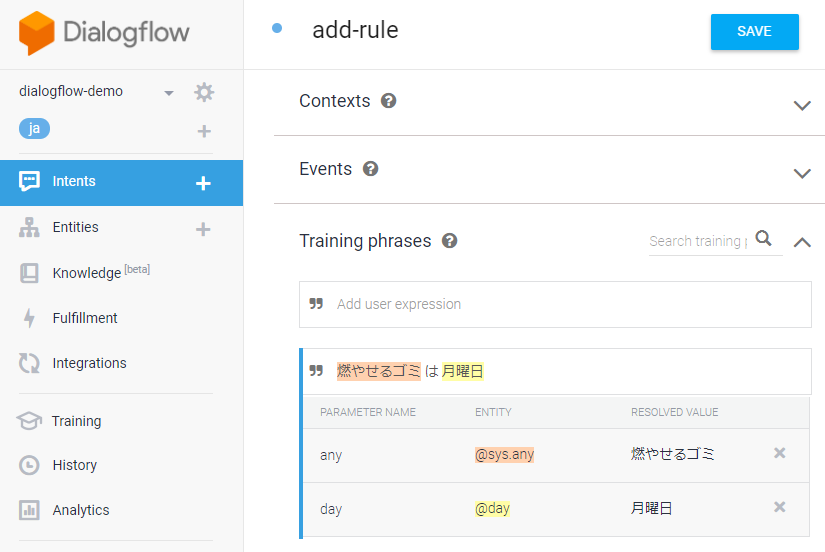Add a new entity with plus icon
This screenshot has height=552, width=825.
pyautogui.click(x=203, y=229)
